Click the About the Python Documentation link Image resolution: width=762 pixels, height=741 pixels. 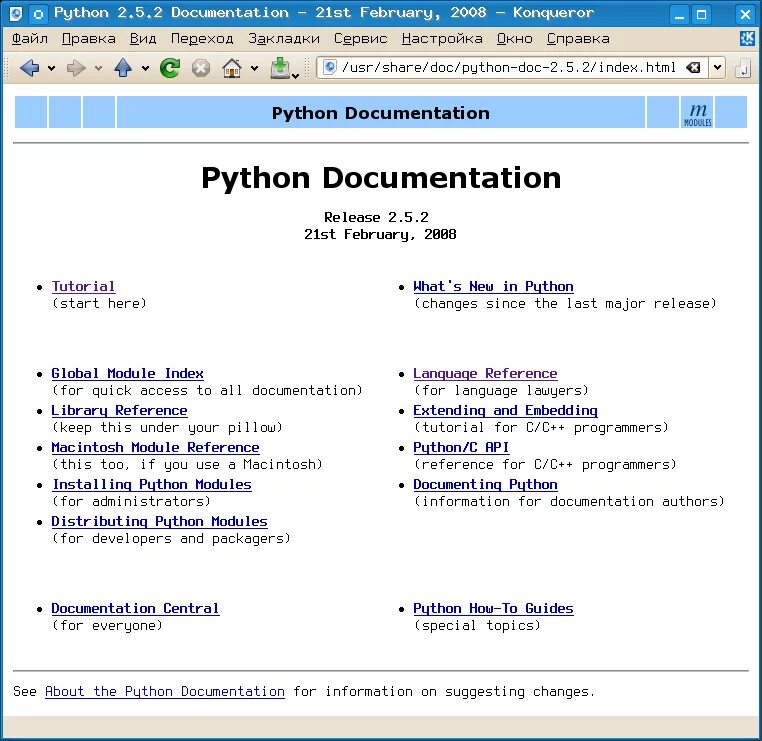click(x=165, y=691)
